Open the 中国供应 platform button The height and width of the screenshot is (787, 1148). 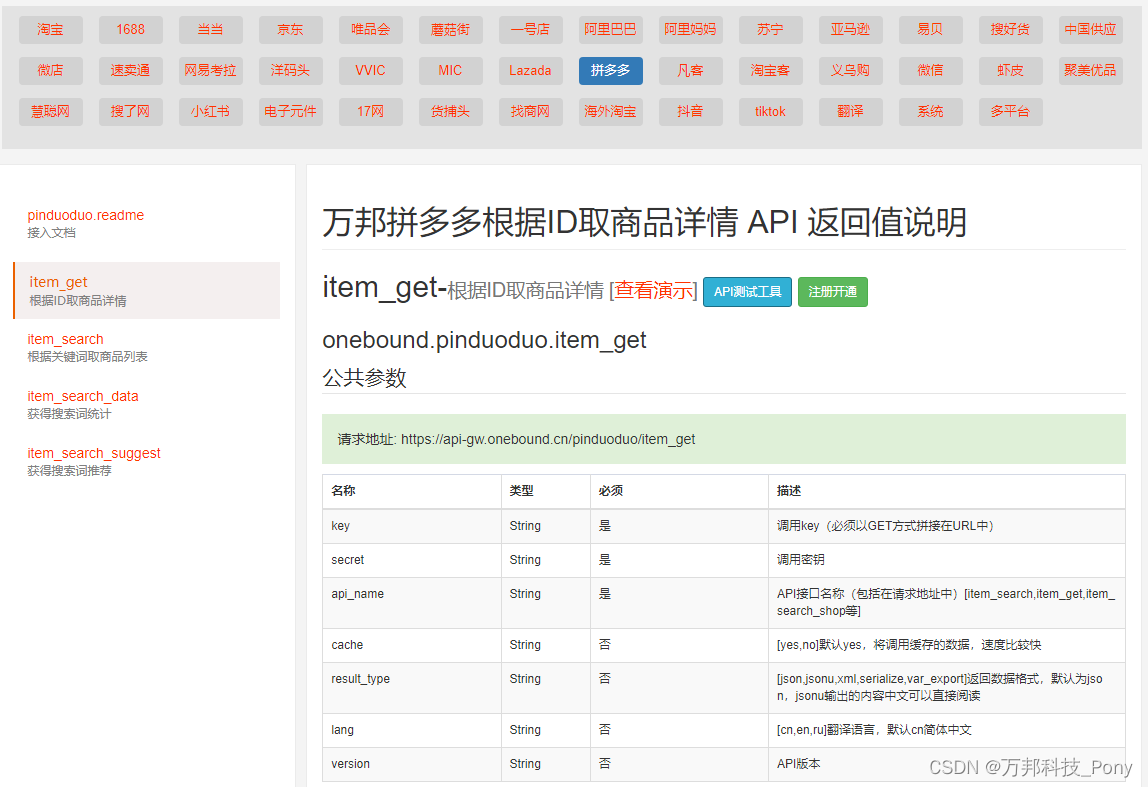tap(1091, 29)
